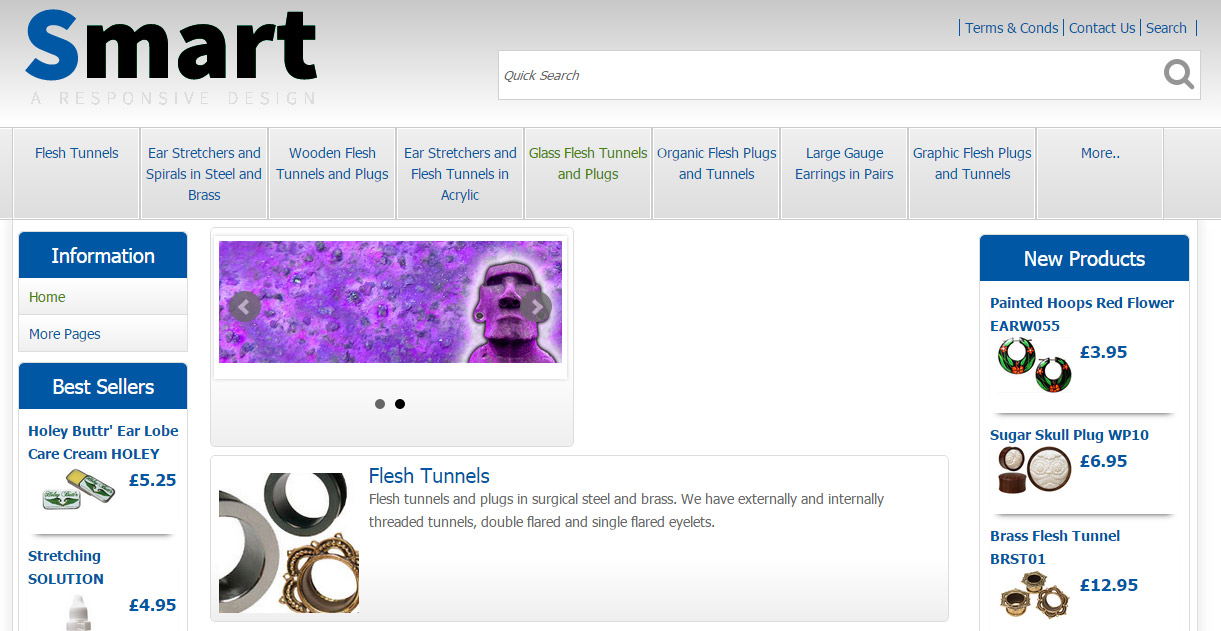Open the More.. navigation menu
1221x631 pixels.
point(1100,153)
